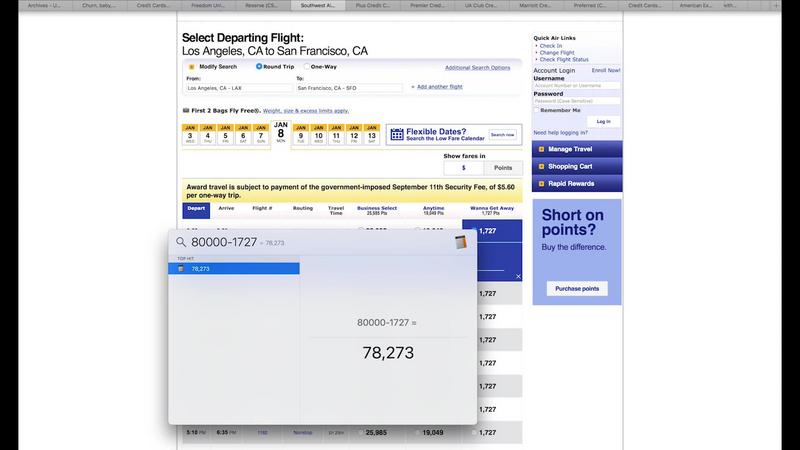This screenshot has width=800, height=450.
Task: Select the 78,273 top hit result
Action: pos(234,269)
